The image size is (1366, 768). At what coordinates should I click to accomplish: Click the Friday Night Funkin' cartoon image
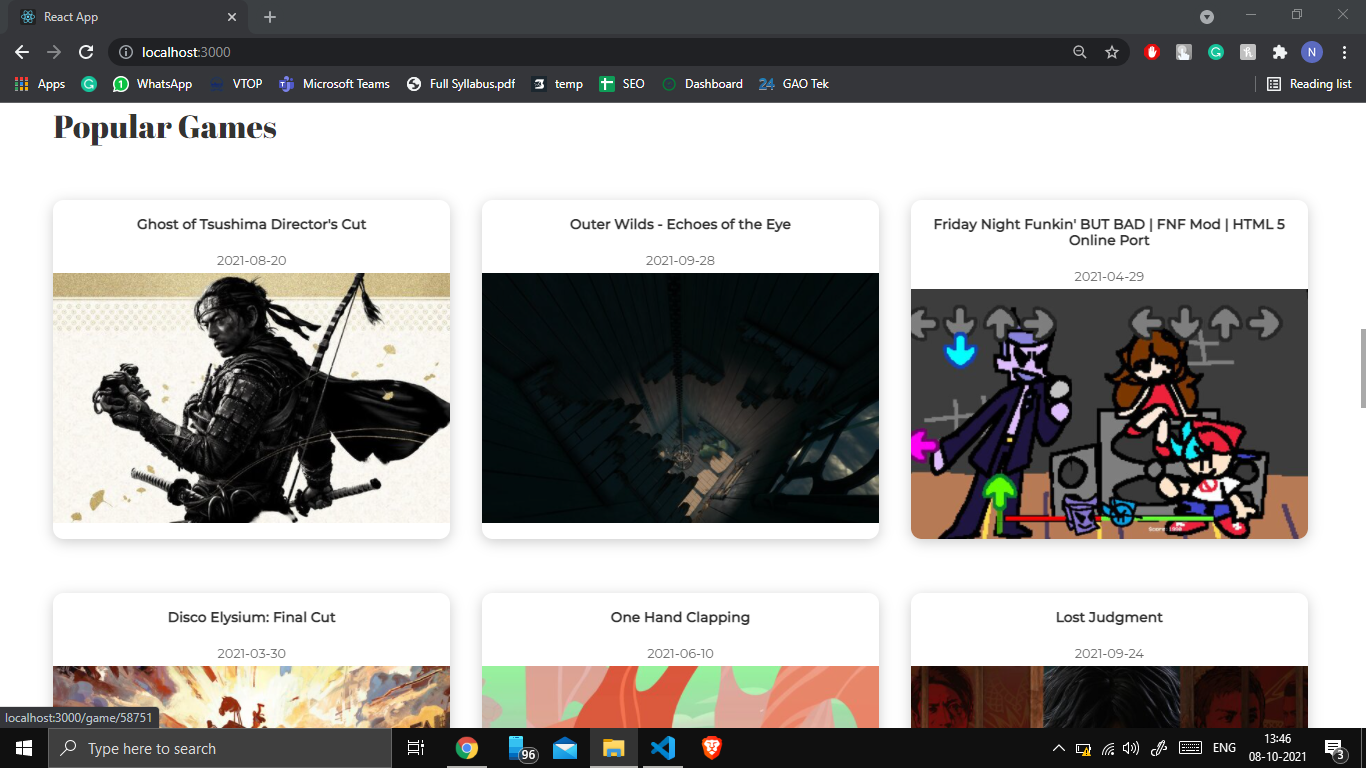[x=1109, y=414]
